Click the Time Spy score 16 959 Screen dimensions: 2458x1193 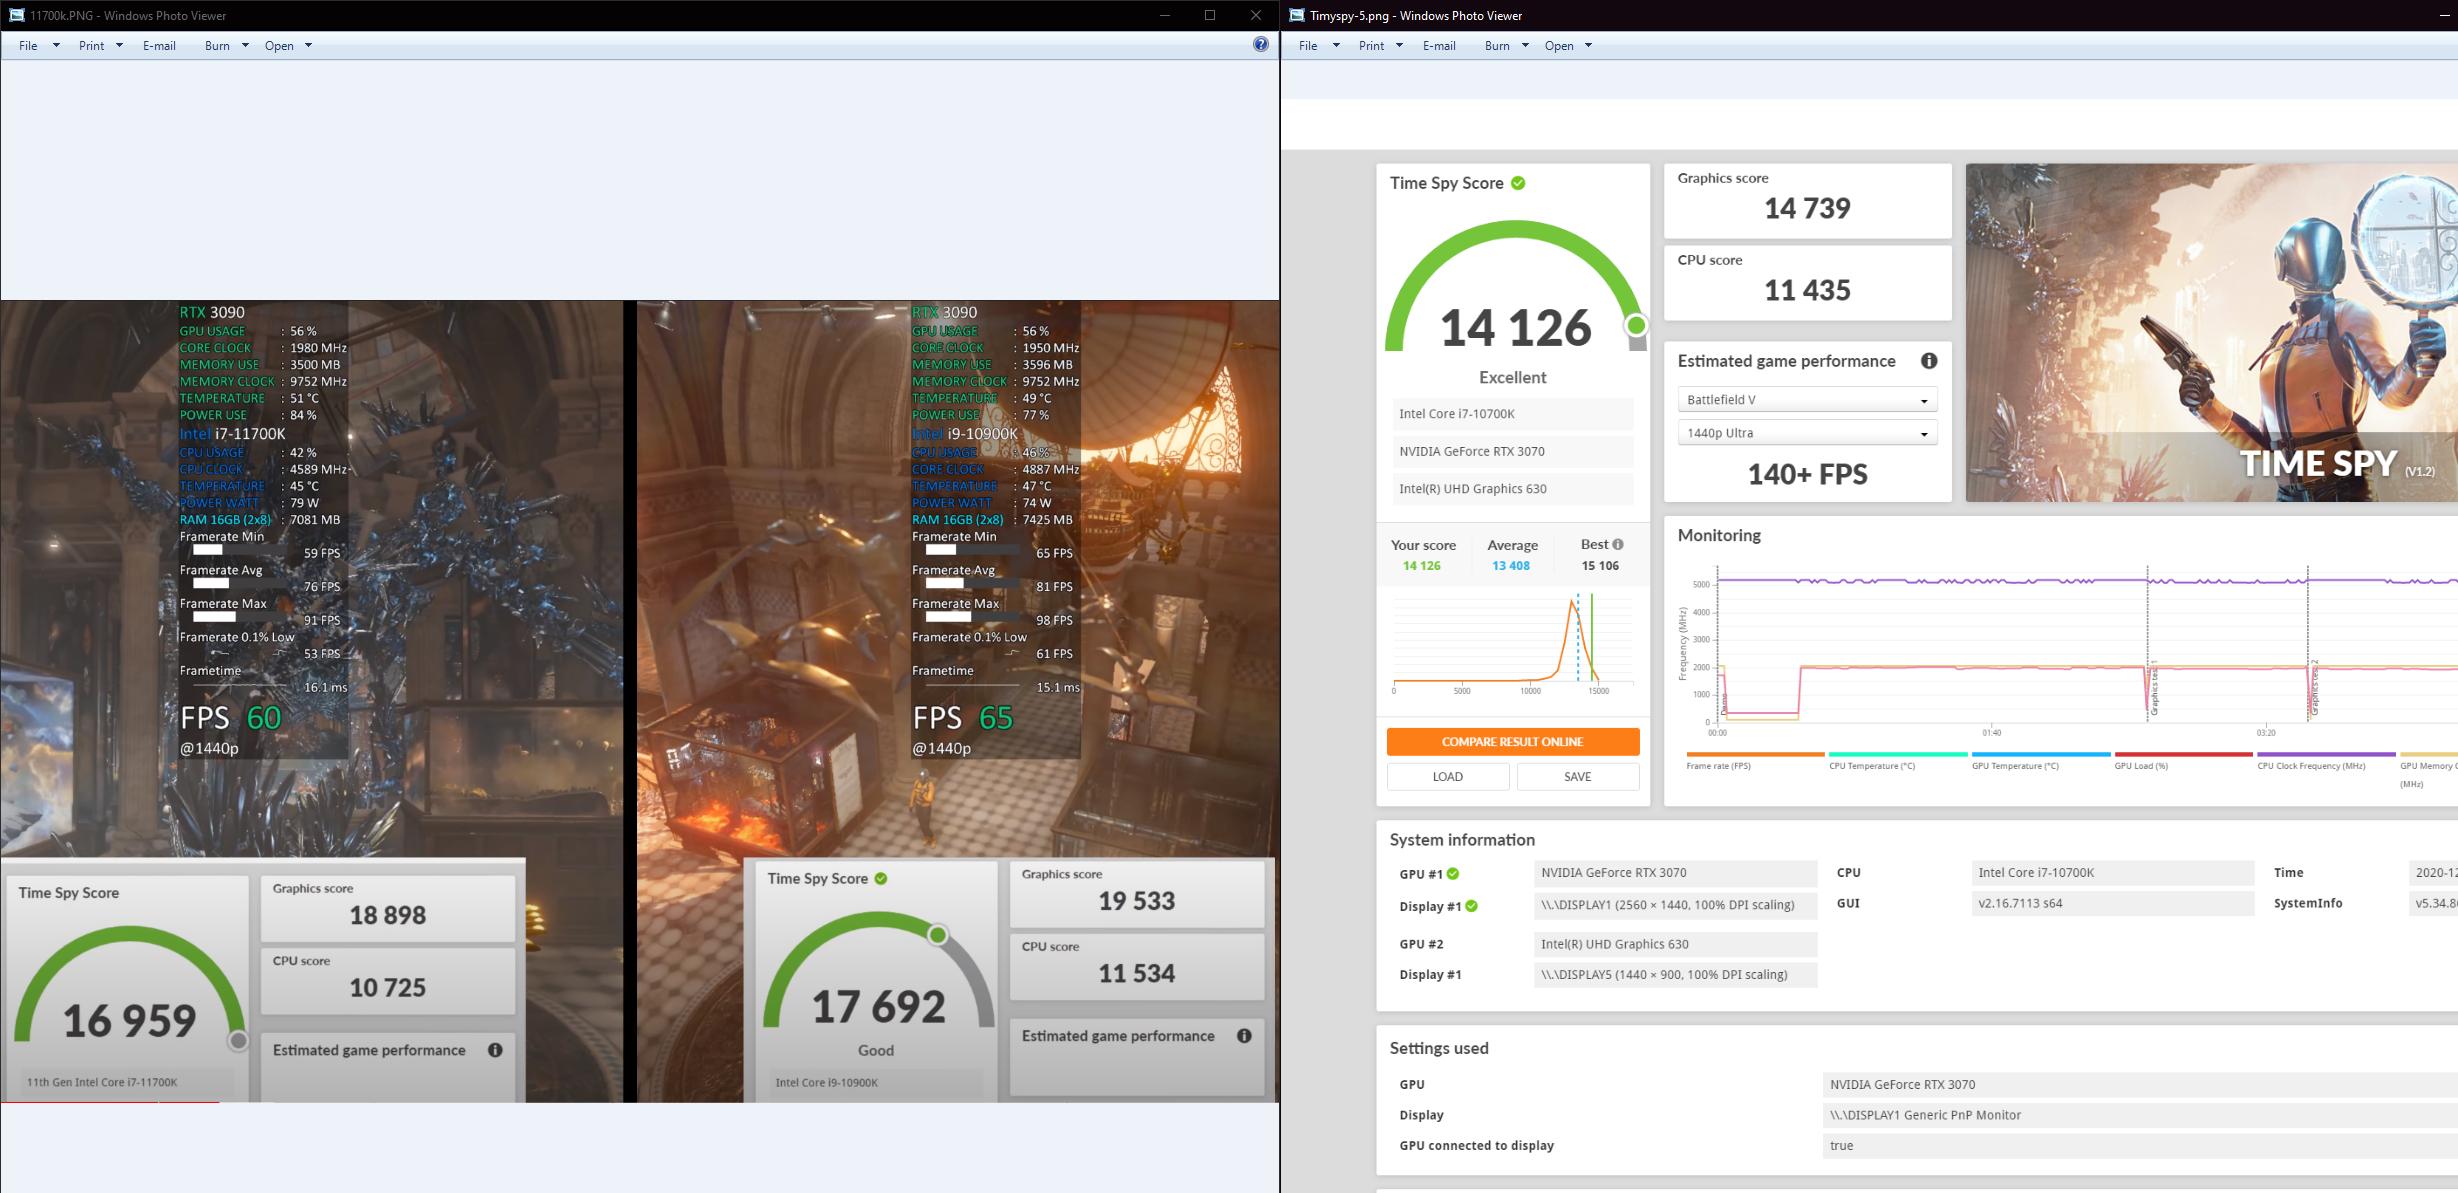(x=130, y=1021)
